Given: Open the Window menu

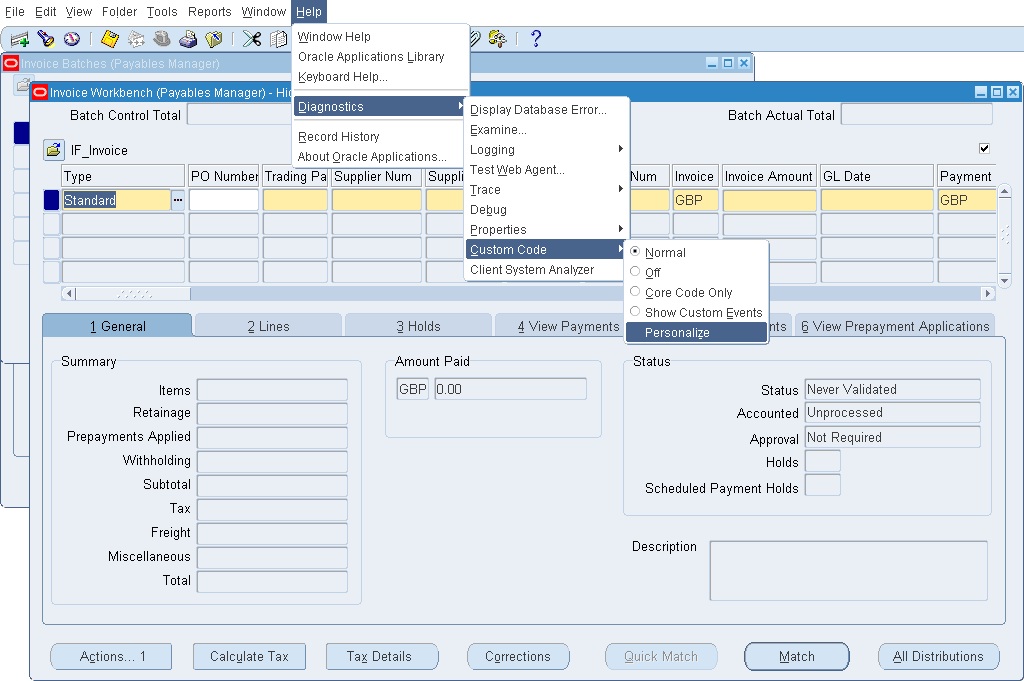Looking at the screenshot, I should point(263,12).
